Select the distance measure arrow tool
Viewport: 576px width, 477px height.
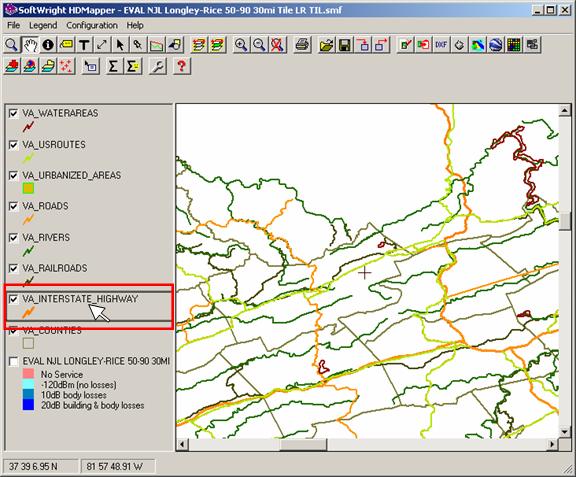point(102,45)
